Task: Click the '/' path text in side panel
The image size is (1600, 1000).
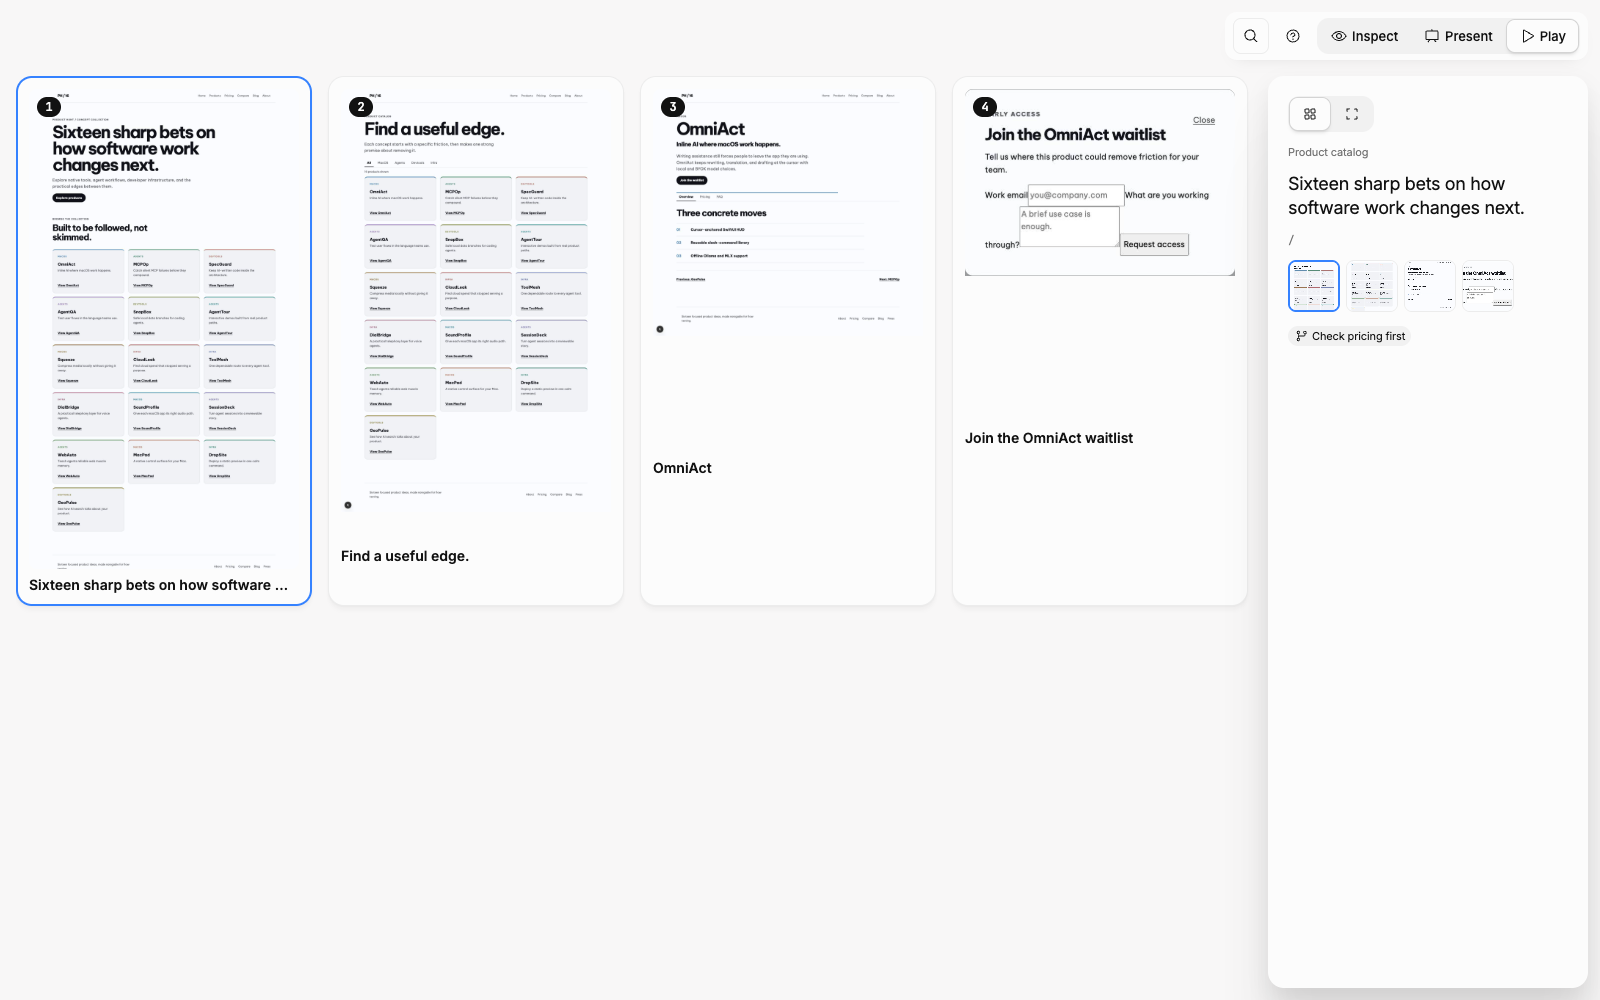Action: tap(1291, 240)
